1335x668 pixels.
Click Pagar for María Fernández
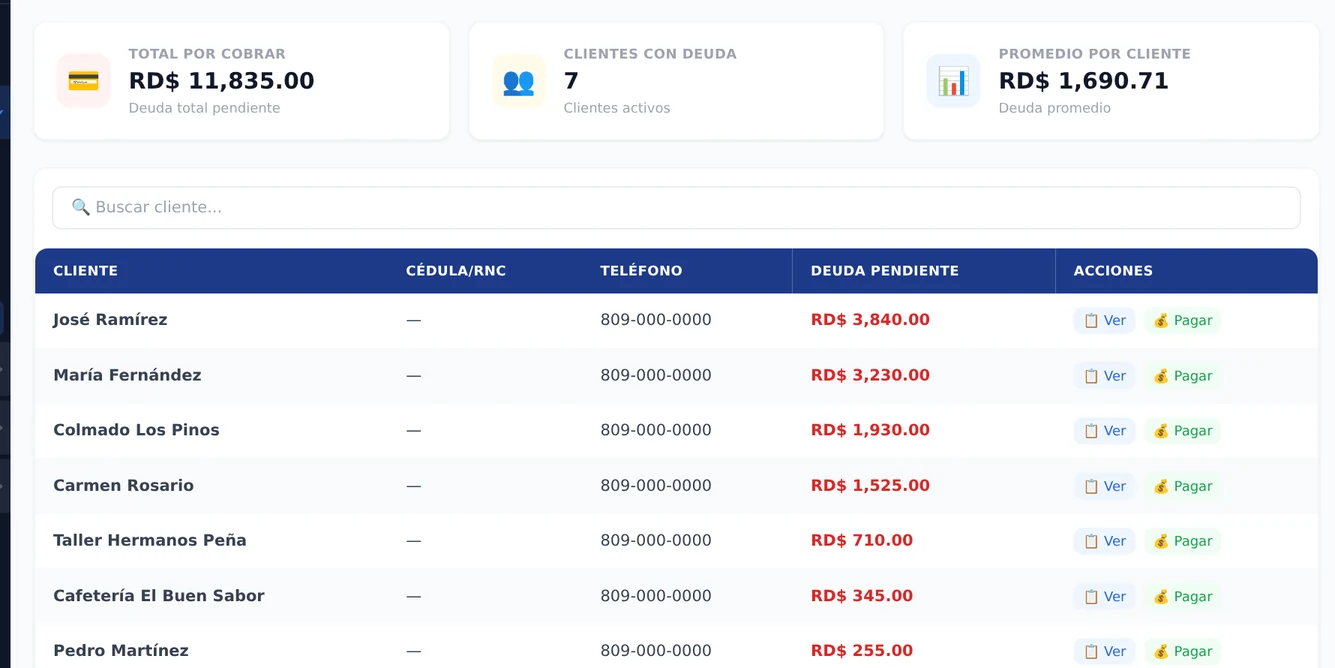point(1182,376)
